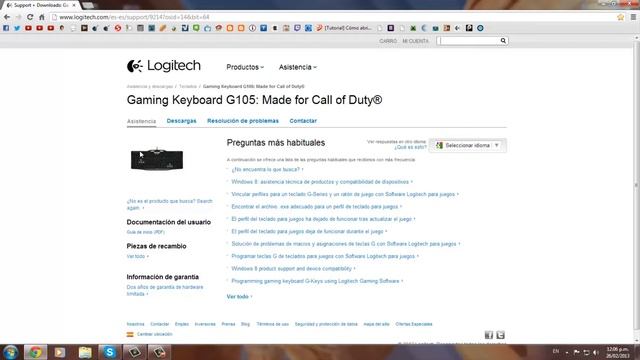The width and height of the screenshot is (640, 360).
Task: Open the Twitter bookmark in the bookmarks bar
Action: [17, 28]
